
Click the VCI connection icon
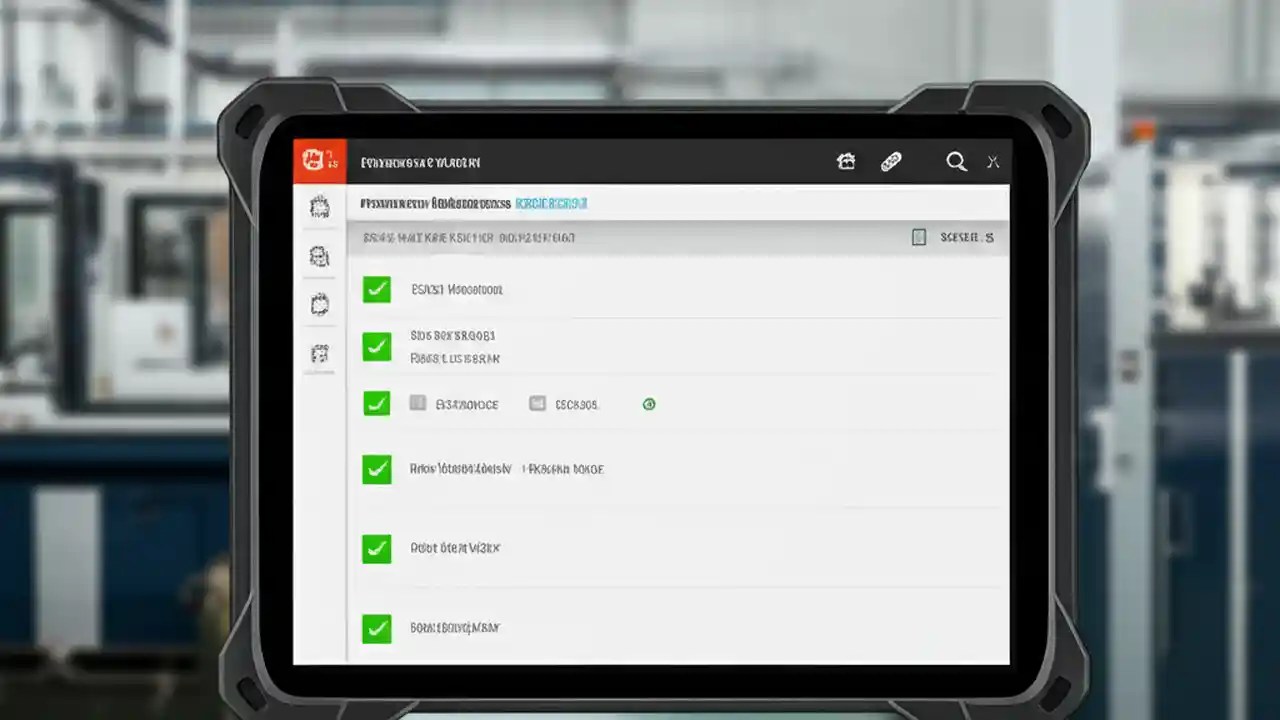coord(891,160)
